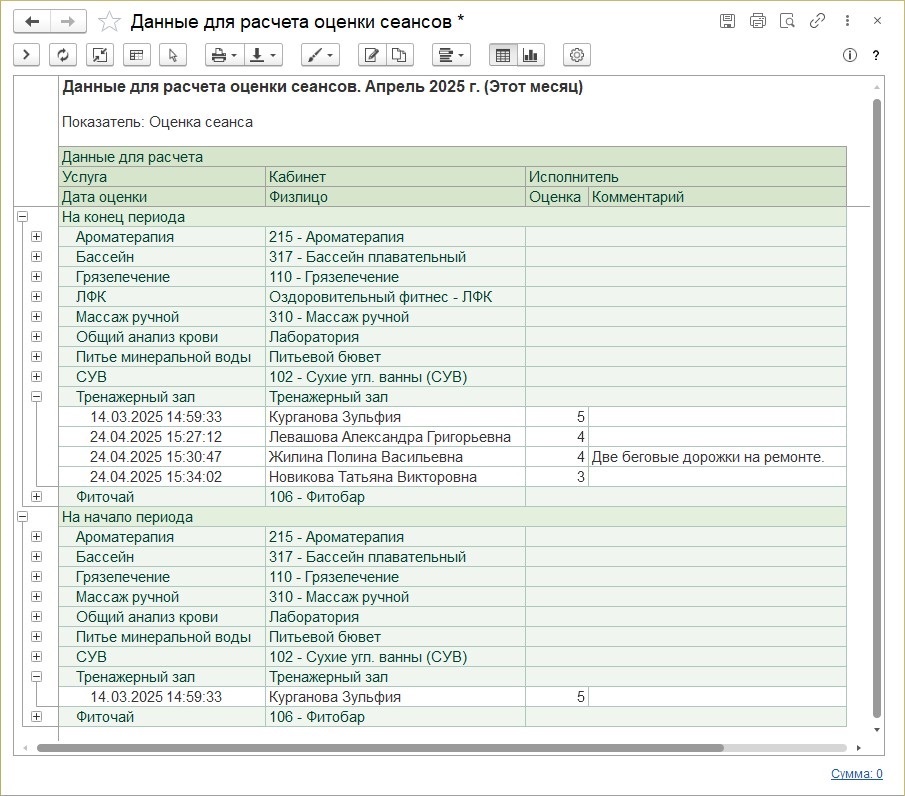This screenshot has height=796, width=905.
Task: Click the horizontal scrollbar at bottom
Action: [380, 747]
